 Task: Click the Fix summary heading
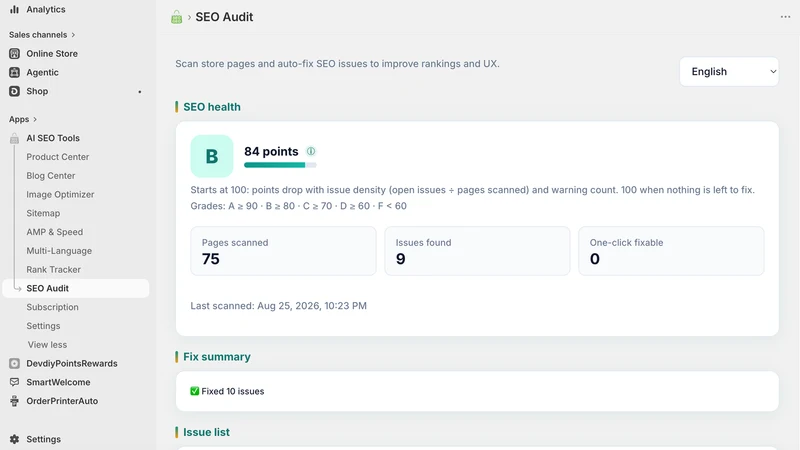coord(217,357)
